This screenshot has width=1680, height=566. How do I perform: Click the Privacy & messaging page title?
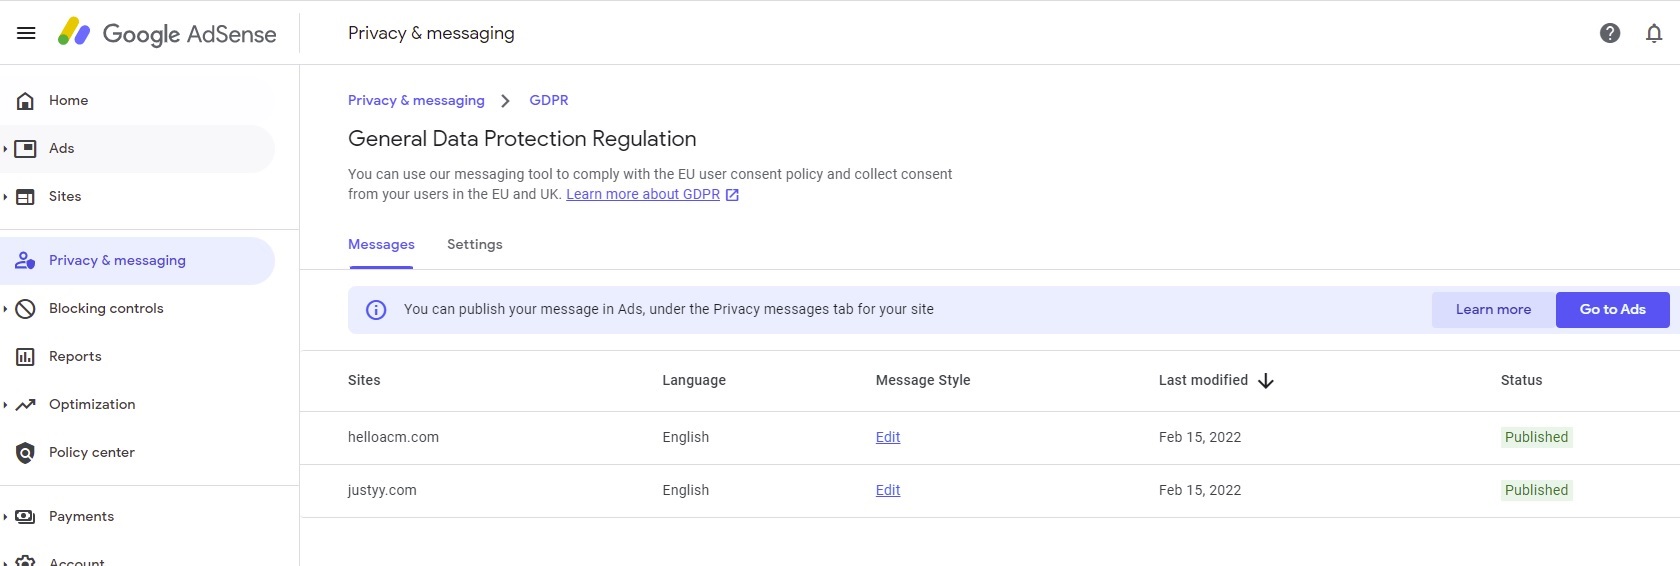point(431,33)
